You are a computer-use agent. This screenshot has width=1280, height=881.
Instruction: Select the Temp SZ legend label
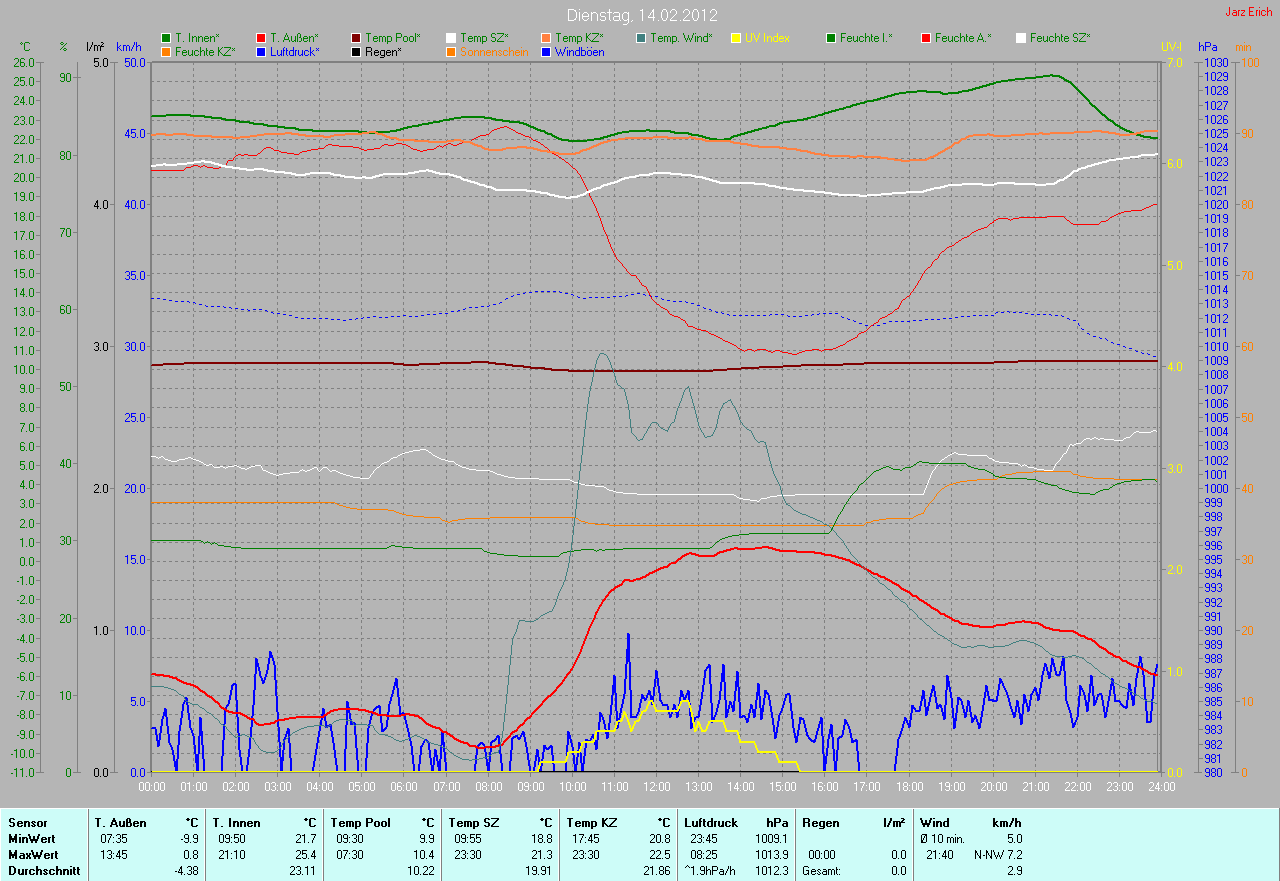[484, 38]
